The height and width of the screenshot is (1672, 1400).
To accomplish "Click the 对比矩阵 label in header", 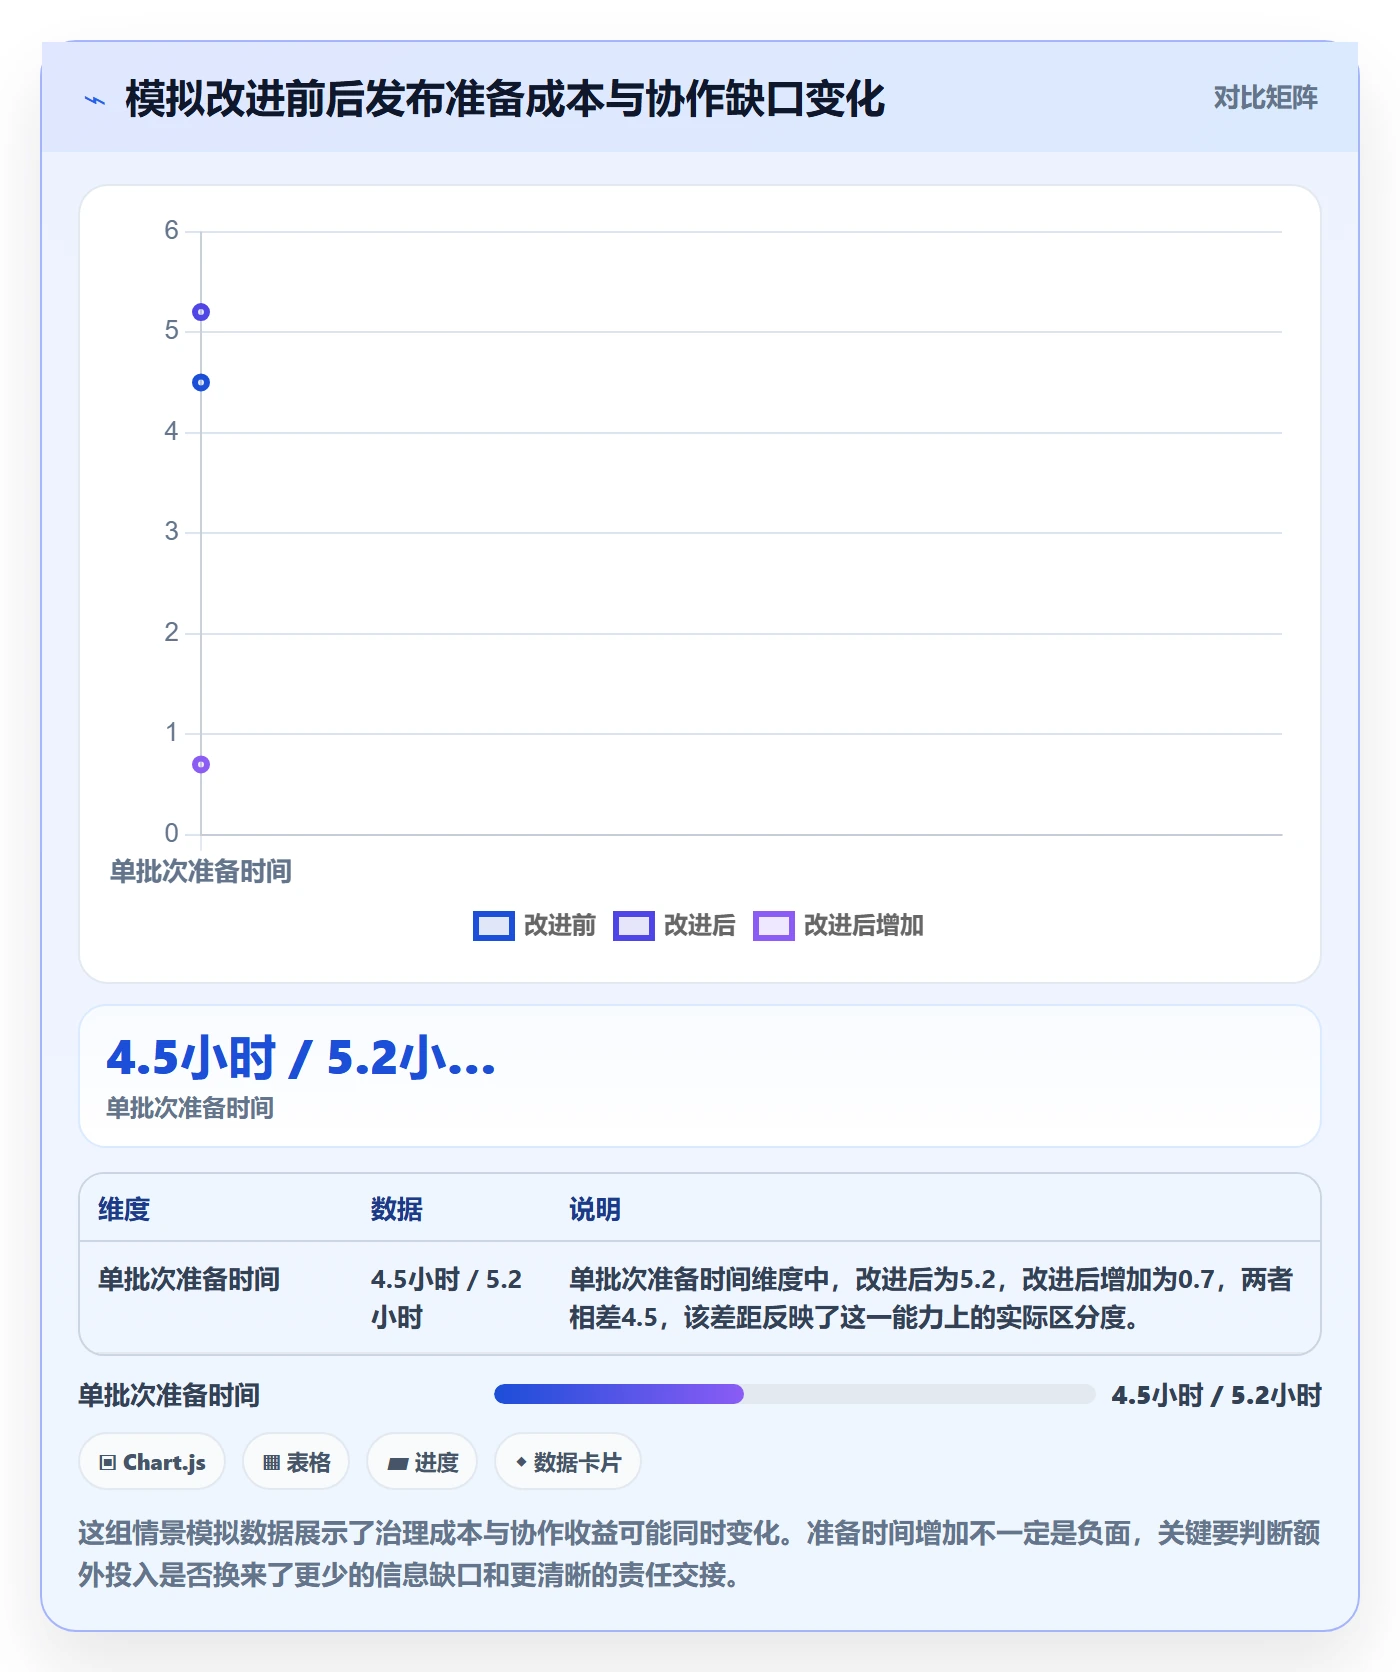I will 1266,98.
